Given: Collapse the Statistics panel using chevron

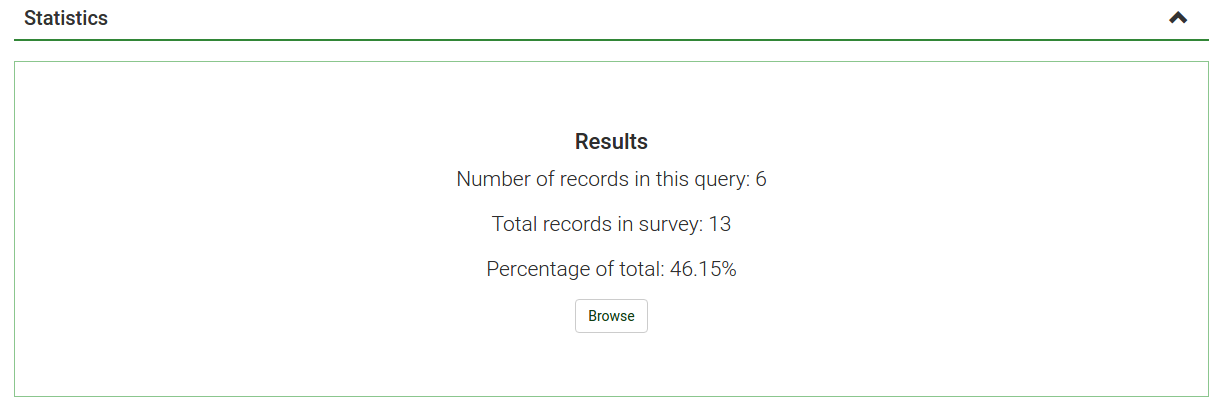Looking at the screenshot, I should pos(1178,18).
